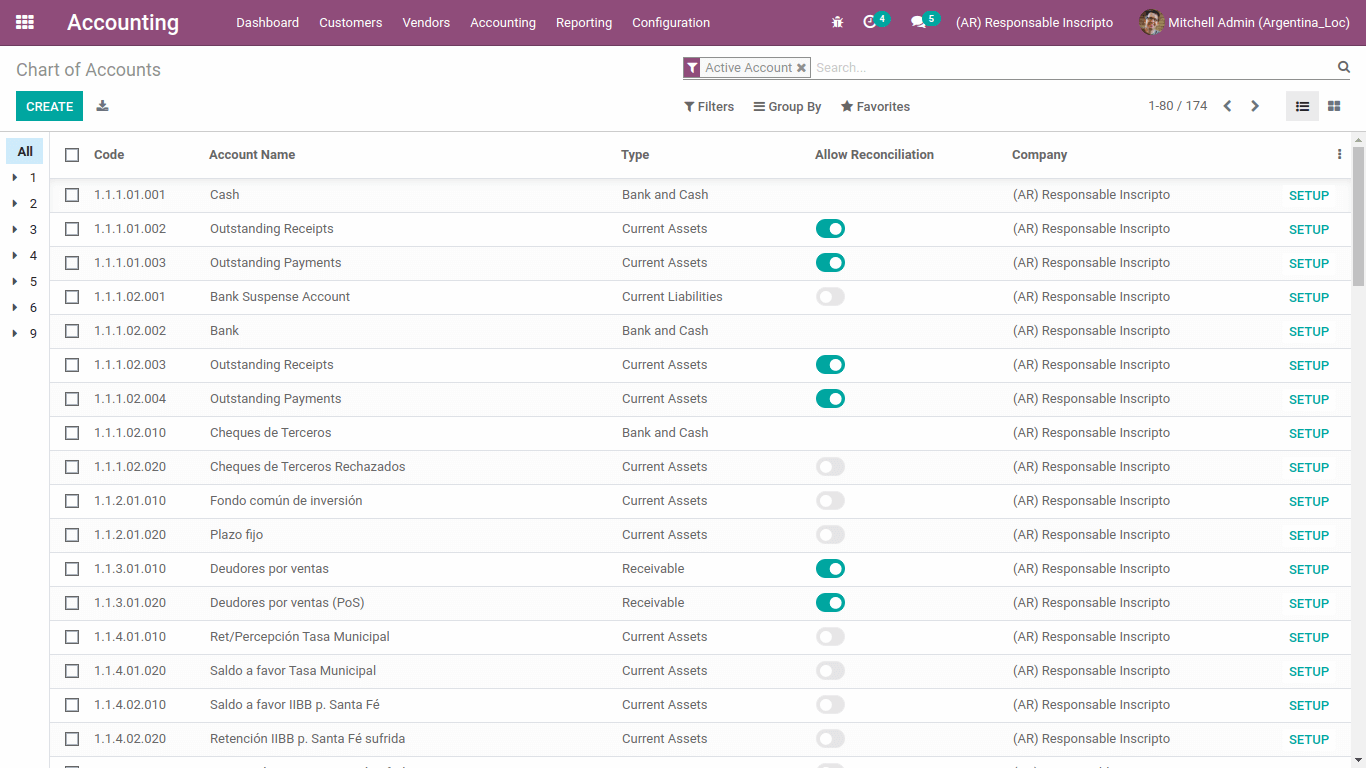Click Mitchell Admin avatar picture
The width and height of the screenshot is (1366, 768).
pos(1151,22)
